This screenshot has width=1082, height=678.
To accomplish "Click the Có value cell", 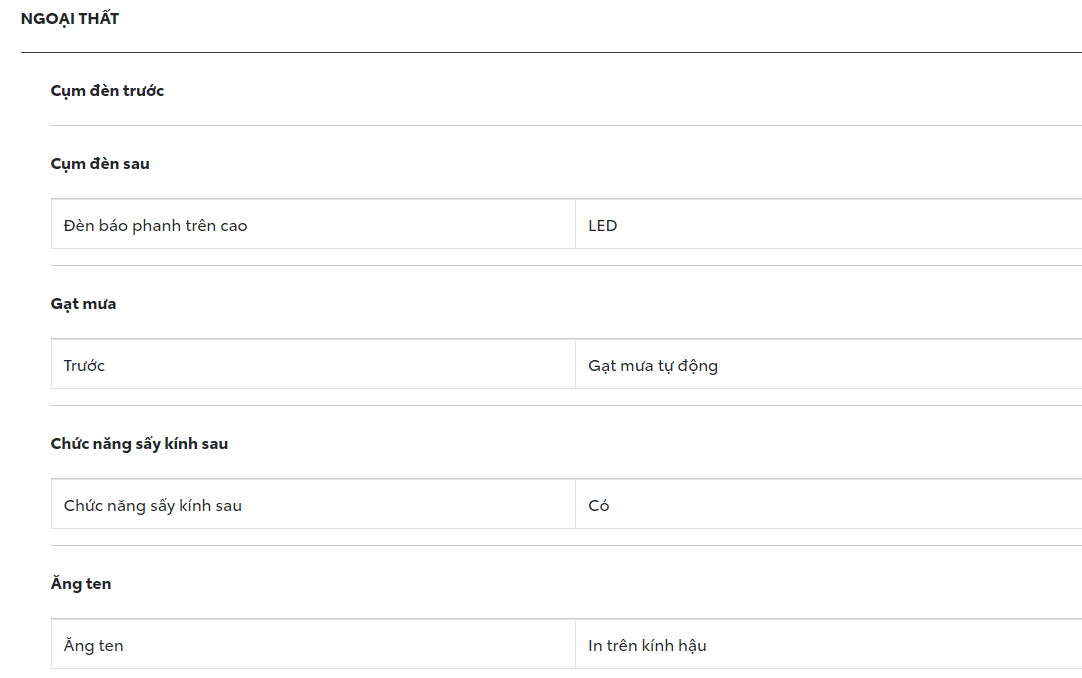I will click(x=599, y=506).
